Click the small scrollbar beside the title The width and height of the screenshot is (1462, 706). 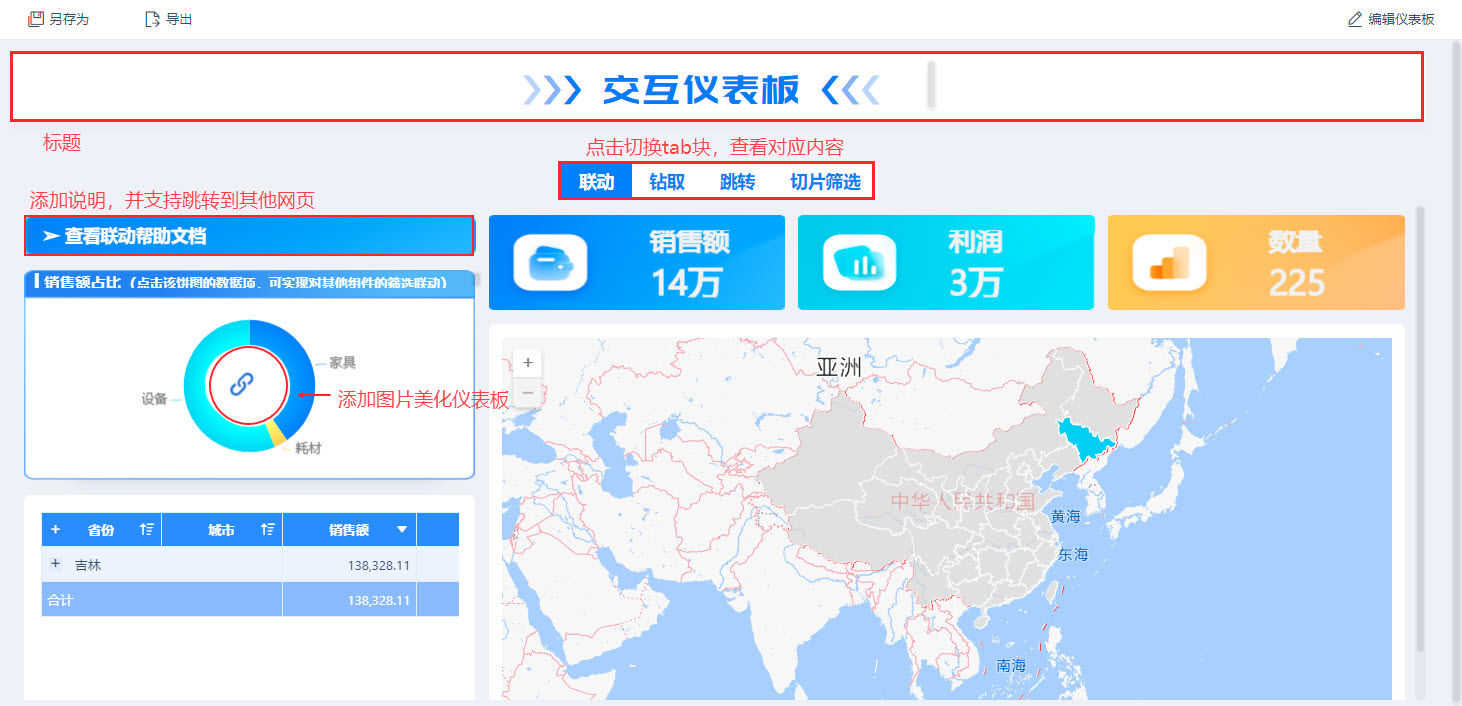click(x=931, y=84)
